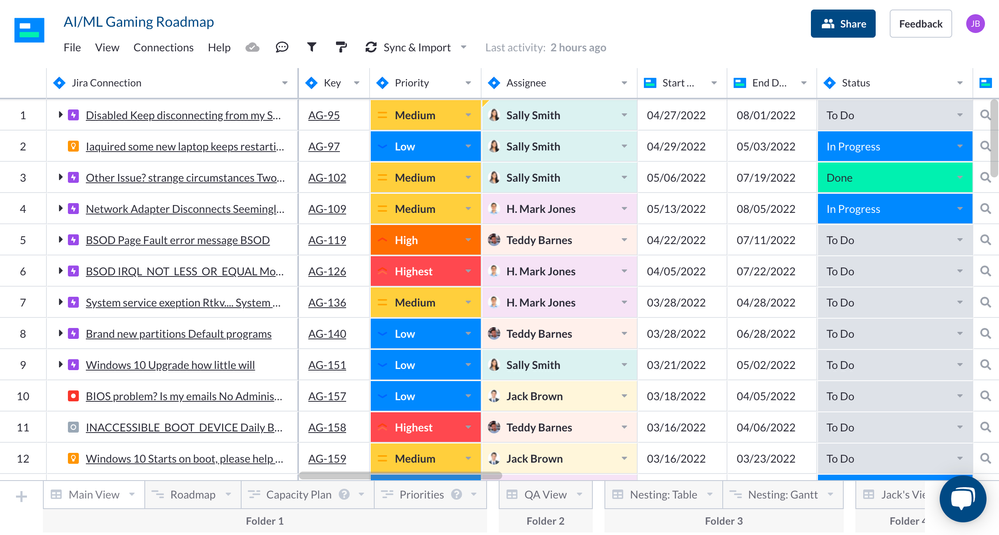
Task: Click the paint roller formatting icon
Action: (341, 47)
